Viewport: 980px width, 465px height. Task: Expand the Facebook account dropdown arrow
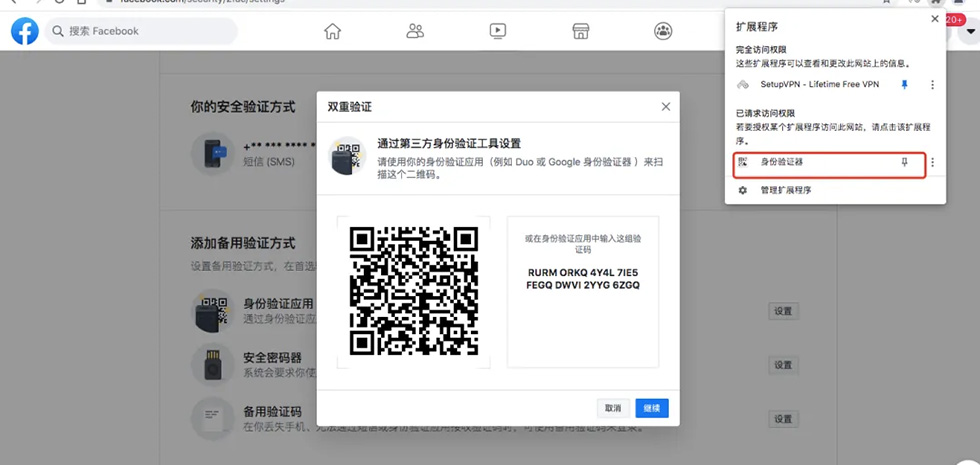click(968, 32)
